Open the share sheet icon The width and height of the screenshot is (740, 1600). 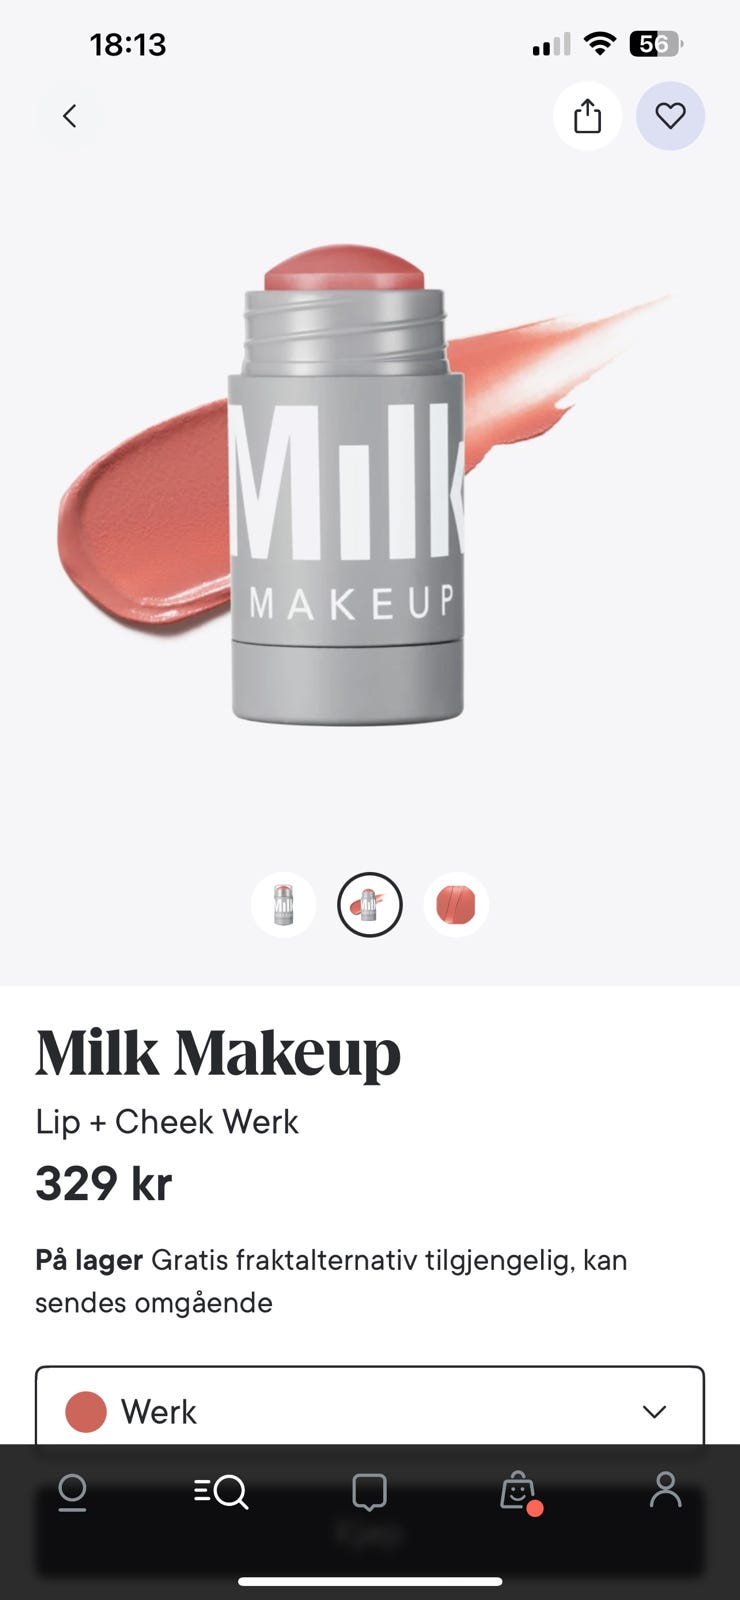tap(588, 116)
